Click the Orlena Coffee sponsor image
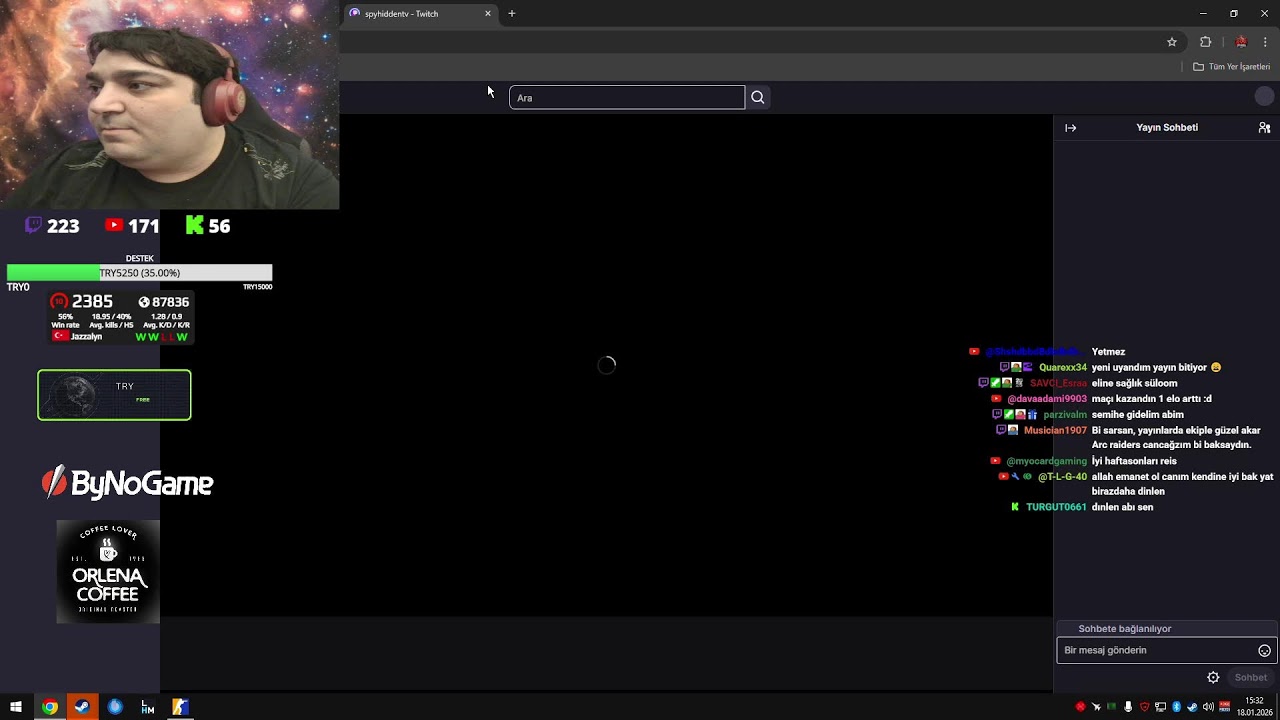 click(x=108, y=572)
